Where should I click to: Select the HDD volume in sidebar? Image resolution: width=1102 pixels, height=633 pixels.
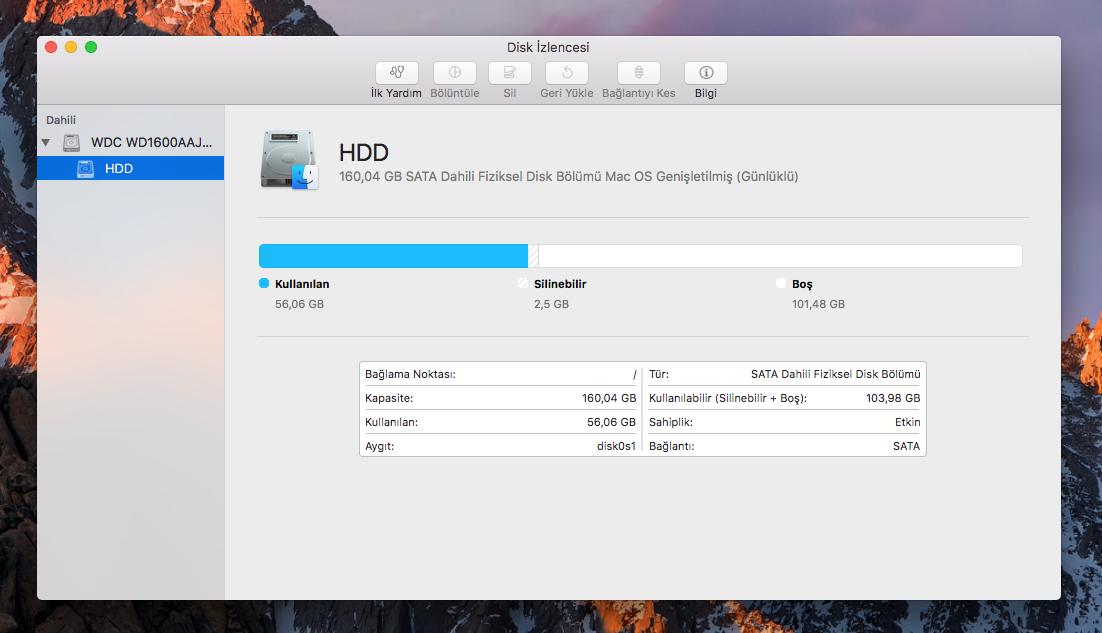(118, 169)
